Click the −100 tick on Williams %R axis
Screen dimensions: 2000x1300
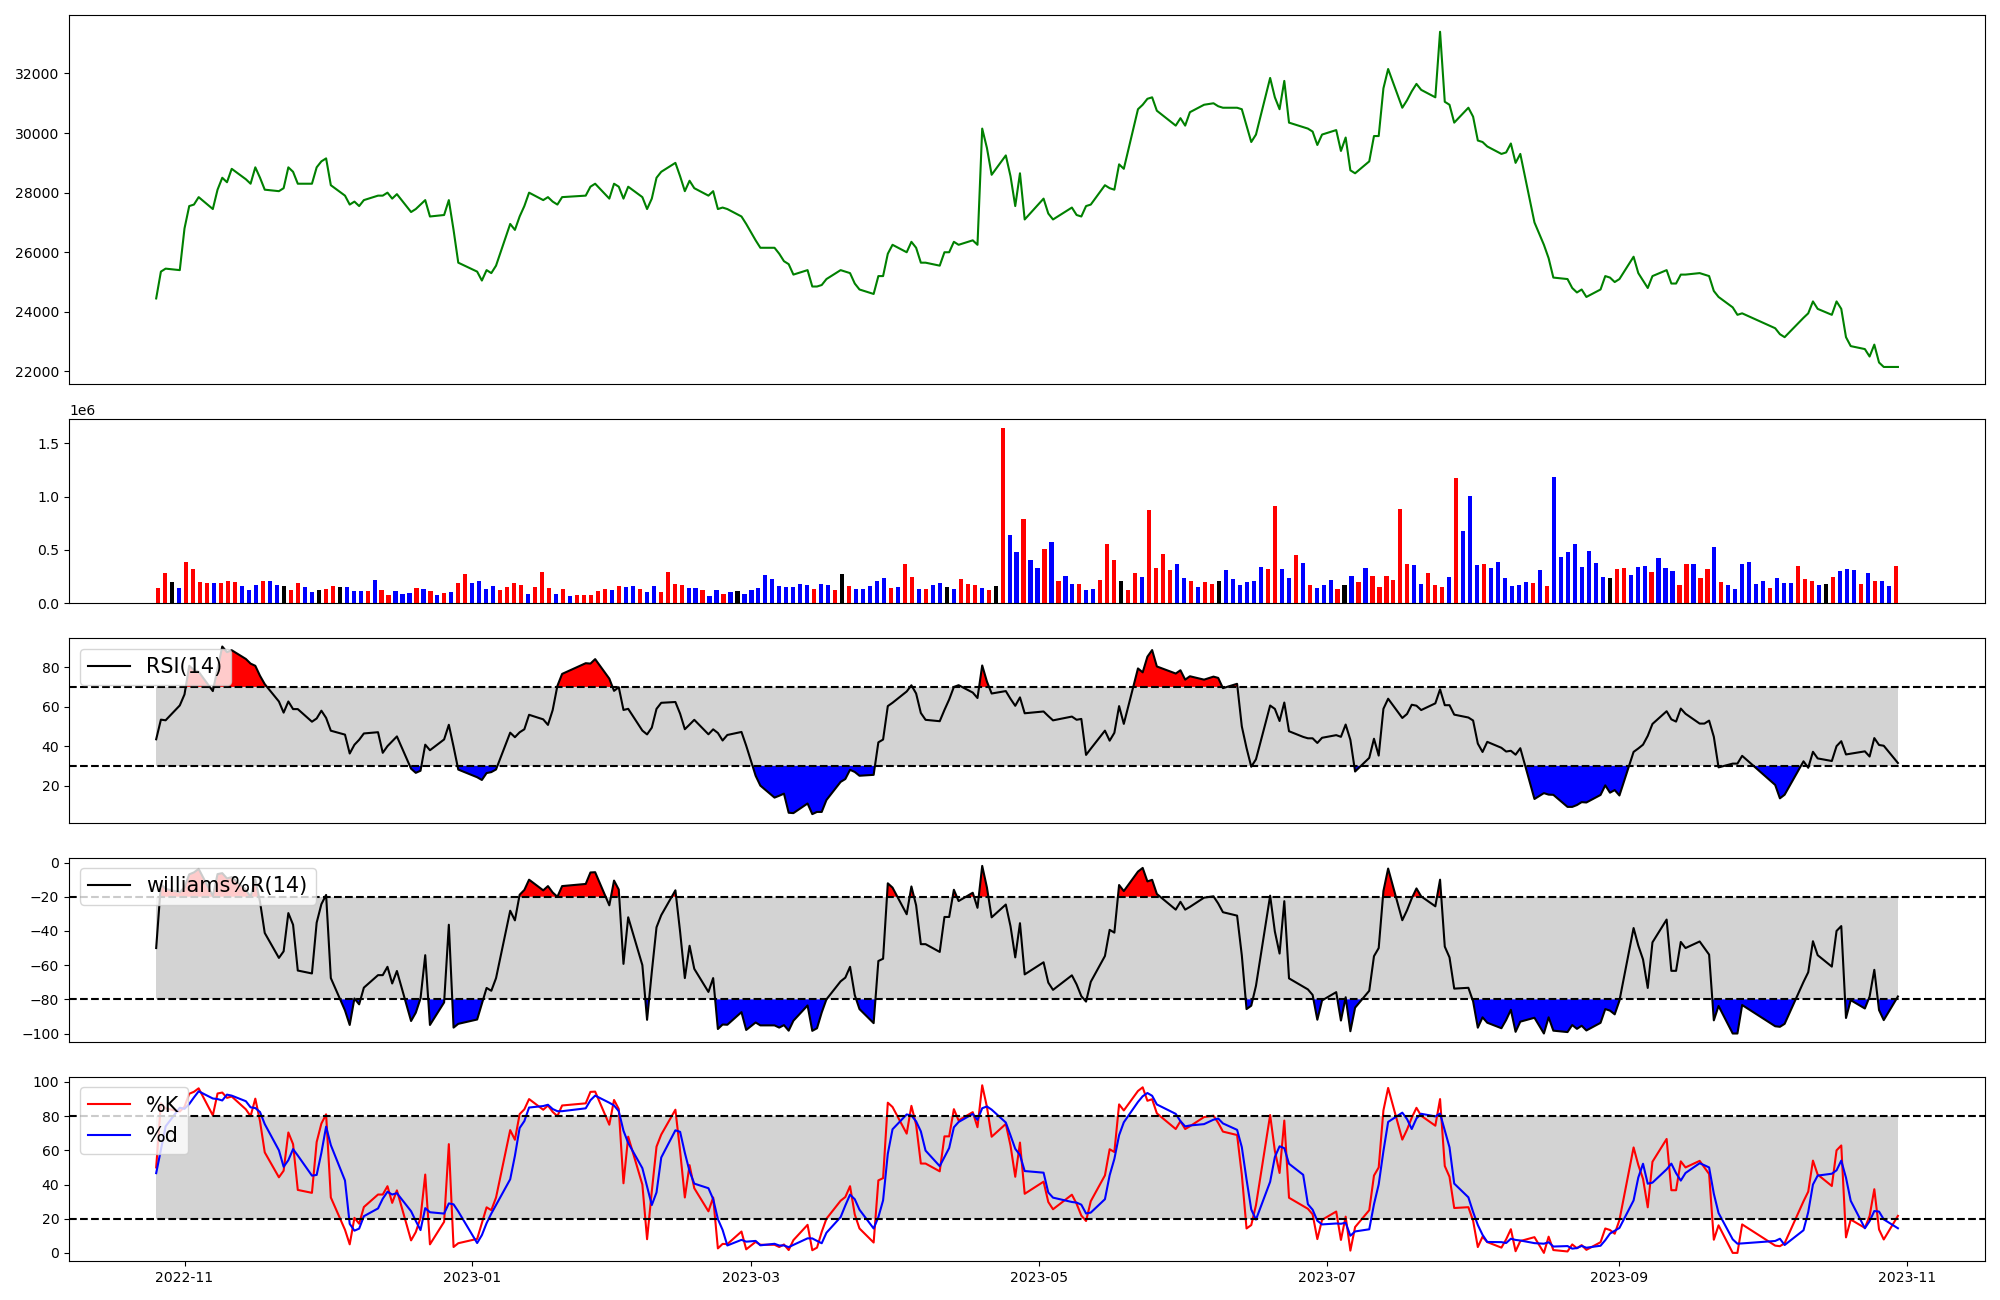pyautogui.click(x=41, y=1034)
